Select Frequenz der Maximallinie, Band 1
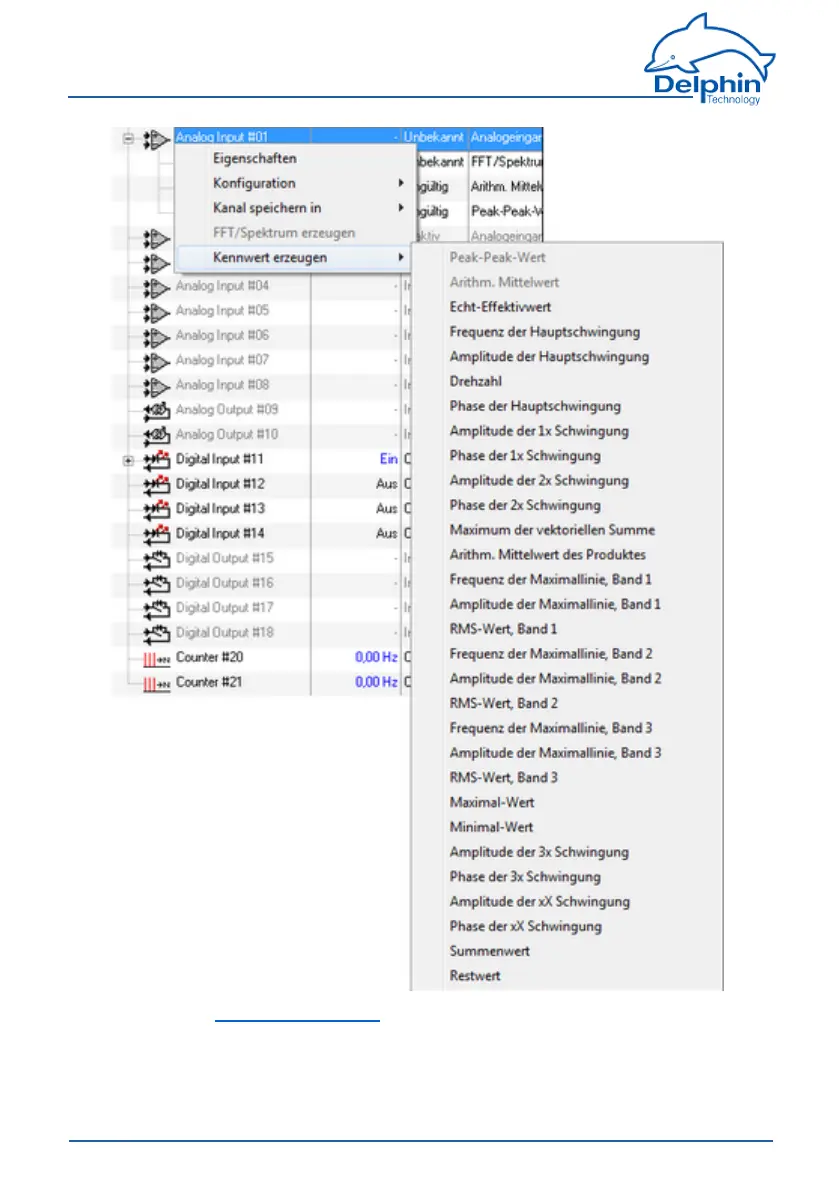The width and height of the screenshot is (839, 1191). pyautogui.click(x=567, y=580)
